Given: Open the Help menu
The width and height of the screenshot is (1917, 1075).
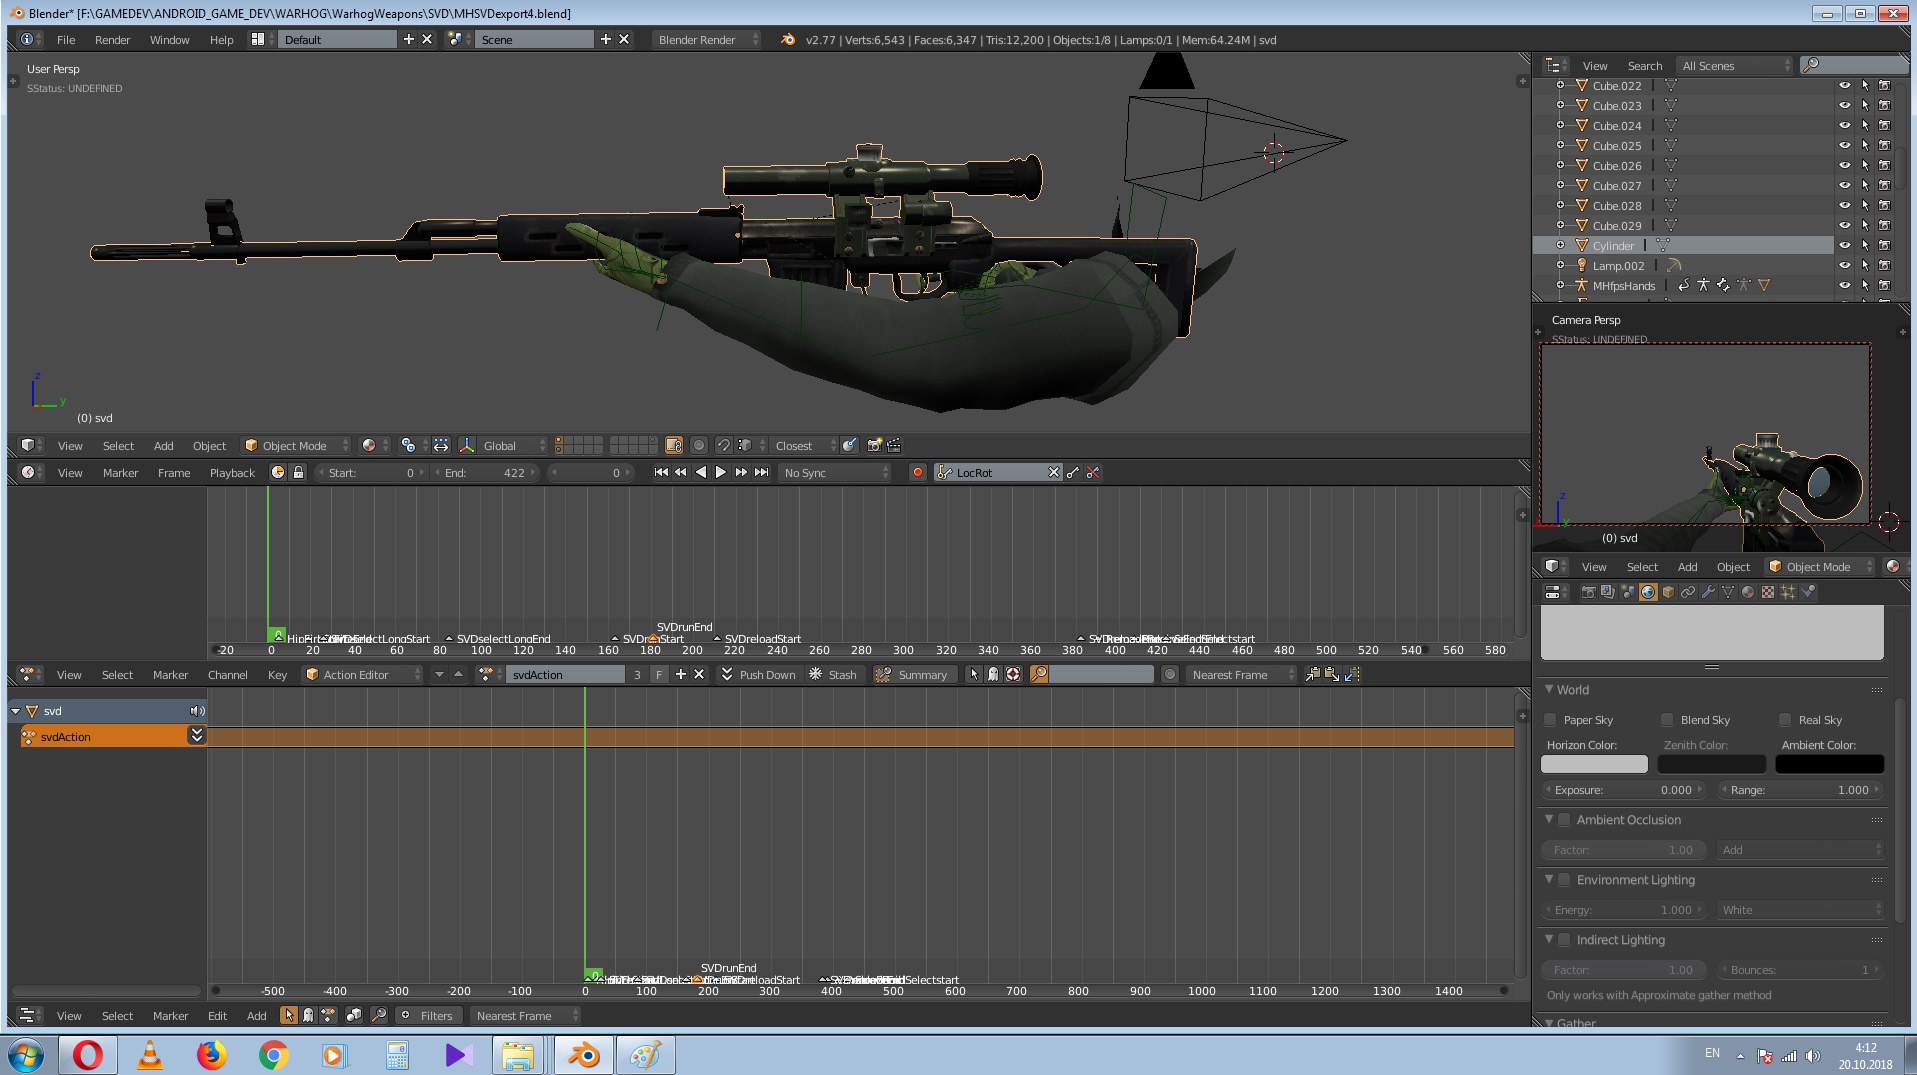Looking at the screenshot, I should click(221, 40).
